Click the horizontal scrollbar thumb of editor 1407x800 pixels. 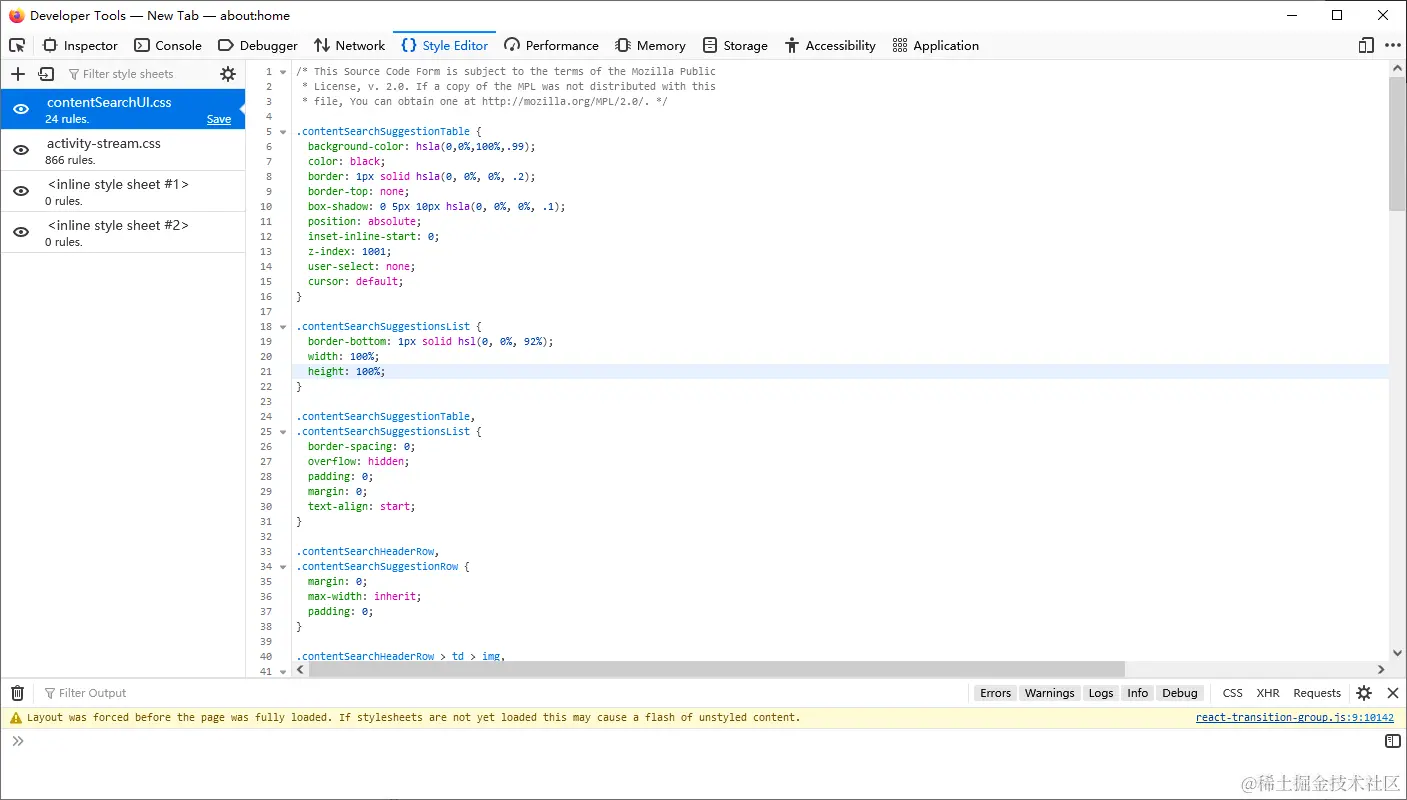point(717,669)
